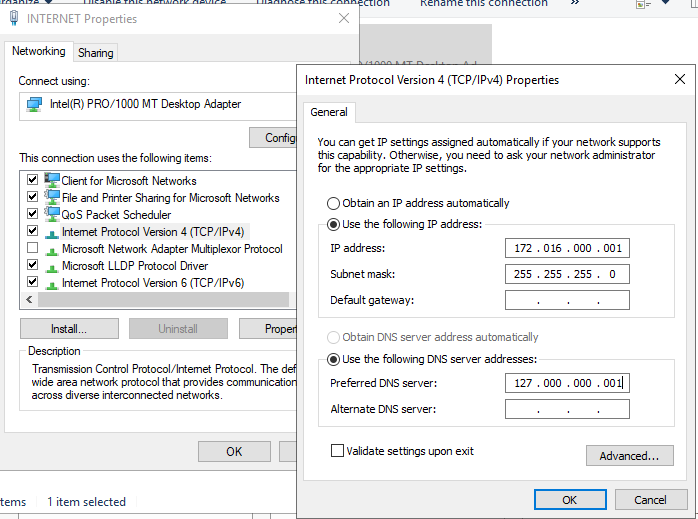Click the Install... button
Viewport: 698px width, 519px height.
(69, 329)
